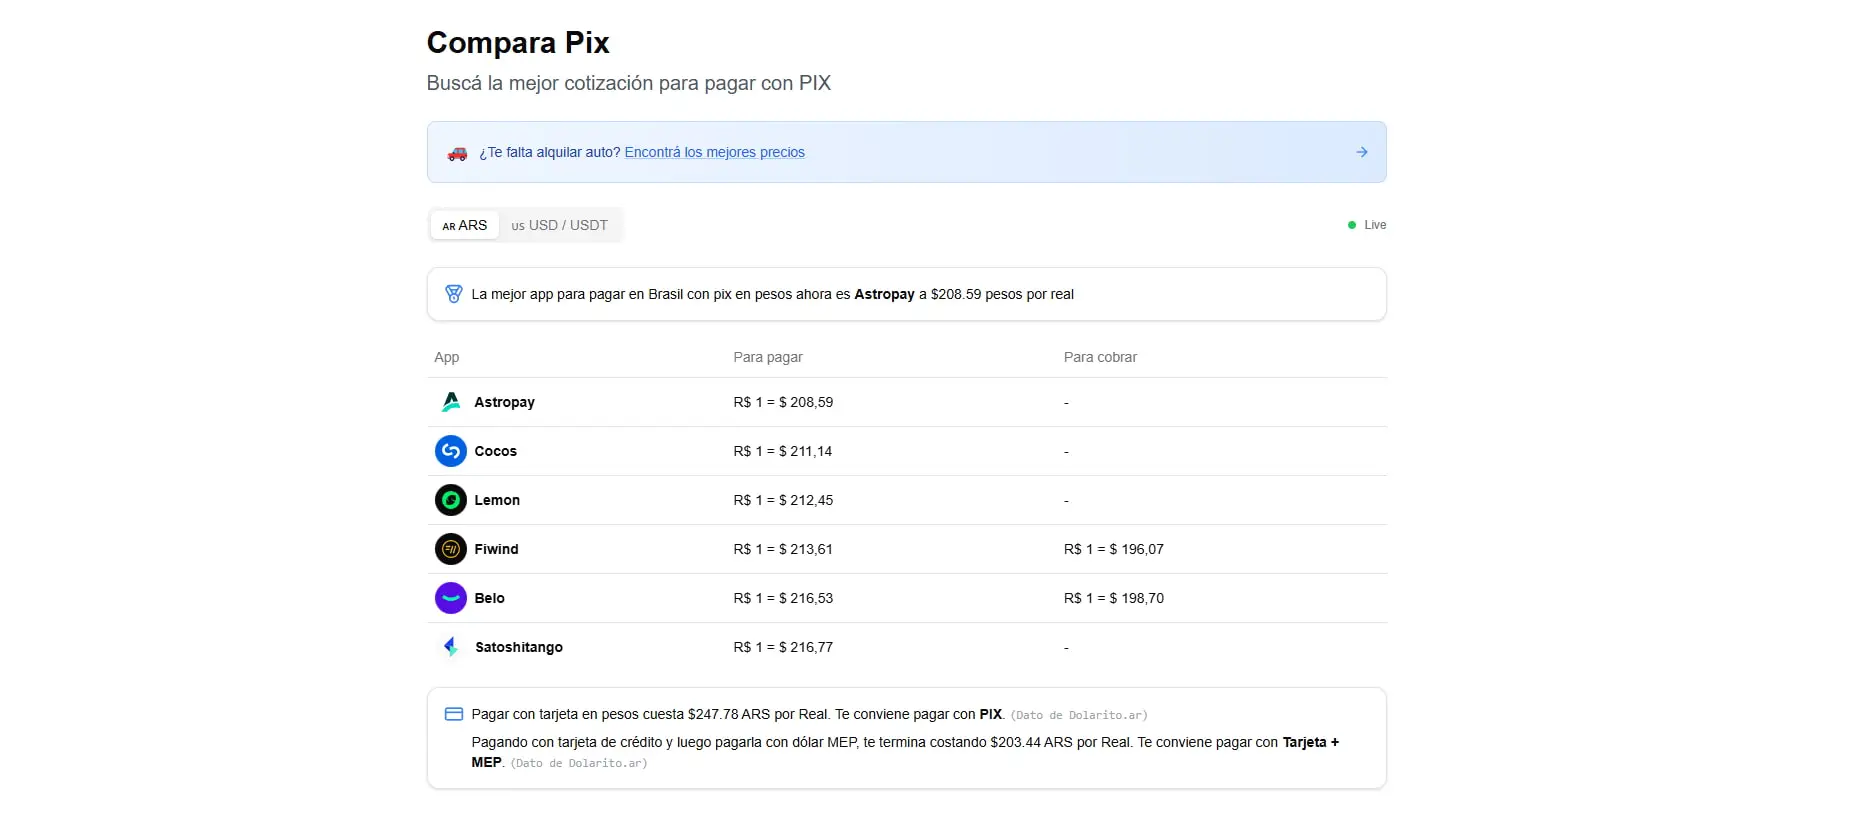Click the credit card icon in info box
Viewport: 1853px width, 824px height.
453,714
